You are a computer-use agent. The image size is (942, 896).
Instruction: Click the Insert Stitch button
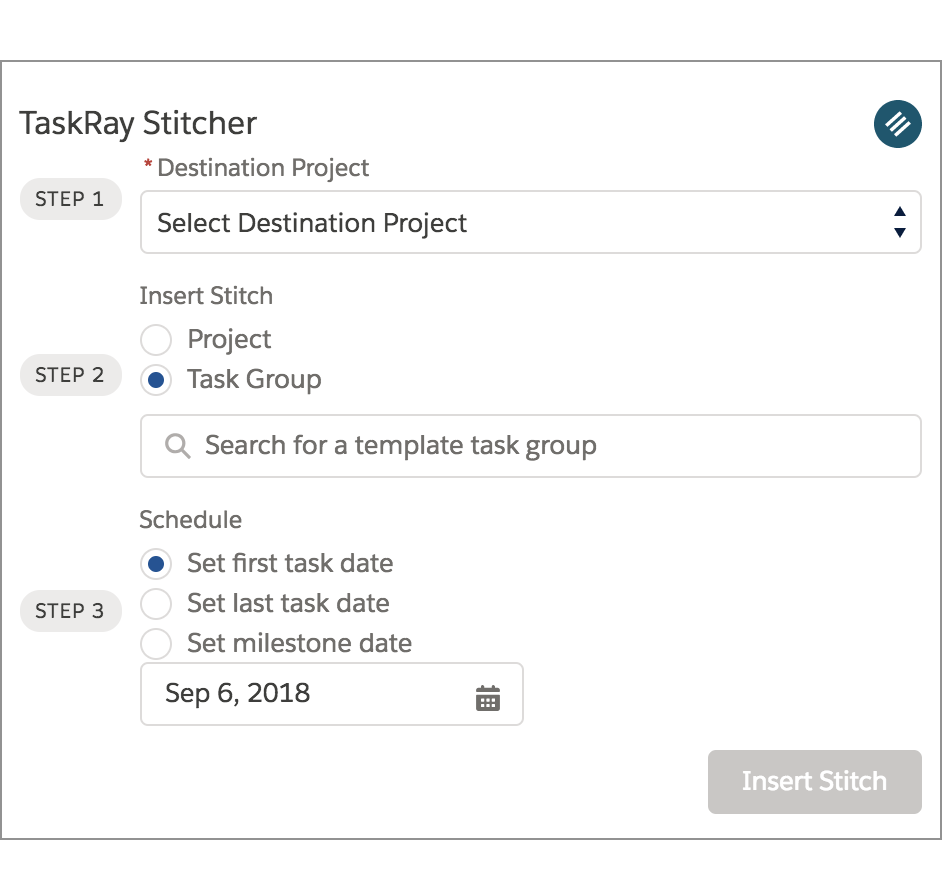click(814, 781)
